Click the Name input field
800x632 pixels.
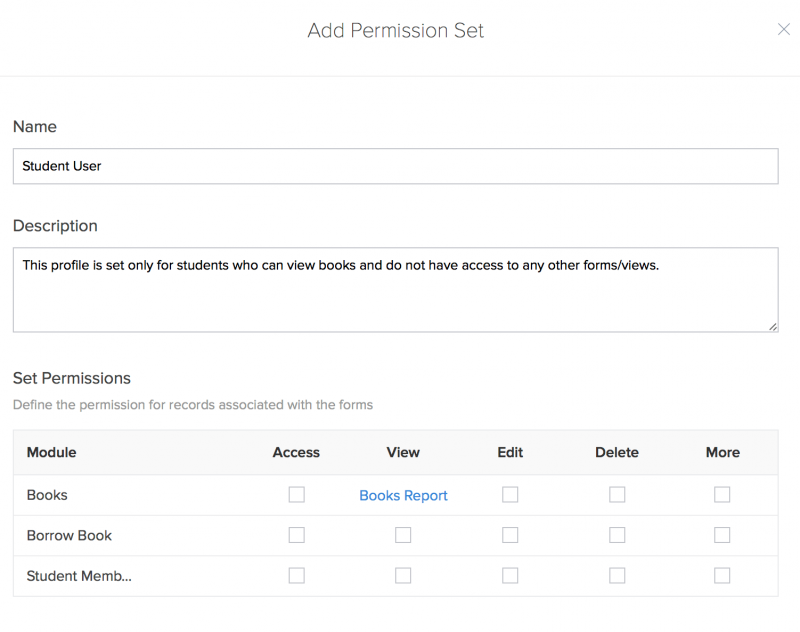pyautogui.click(x=395, y=166)
